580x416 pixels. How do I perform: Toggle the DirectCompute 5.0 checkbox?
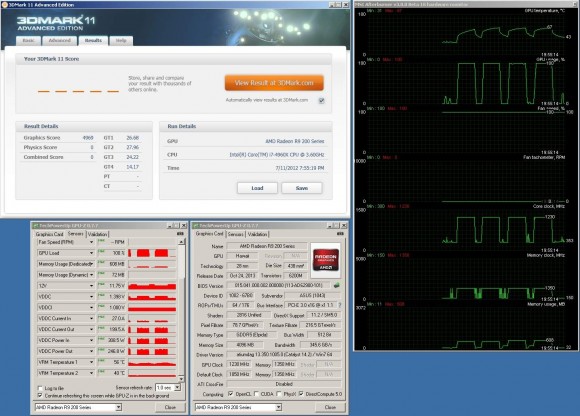point(301,394)
